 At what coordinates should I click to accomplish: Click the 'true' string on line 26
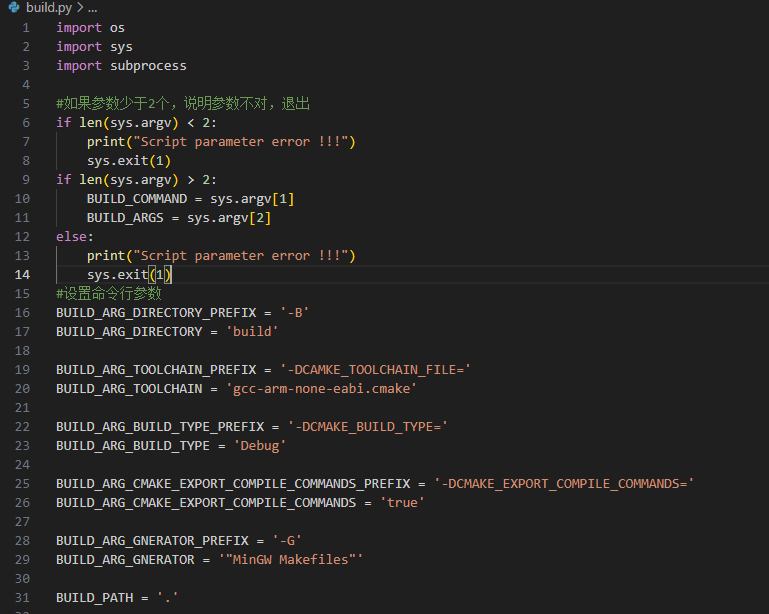coord(402,503)
